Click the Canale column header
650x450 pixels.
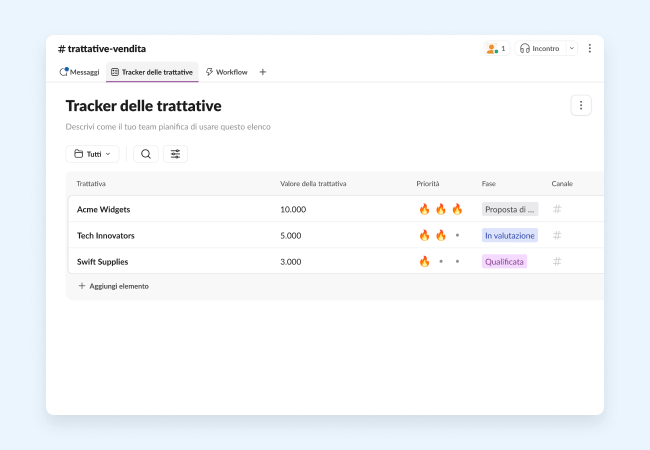pos(562,184)
